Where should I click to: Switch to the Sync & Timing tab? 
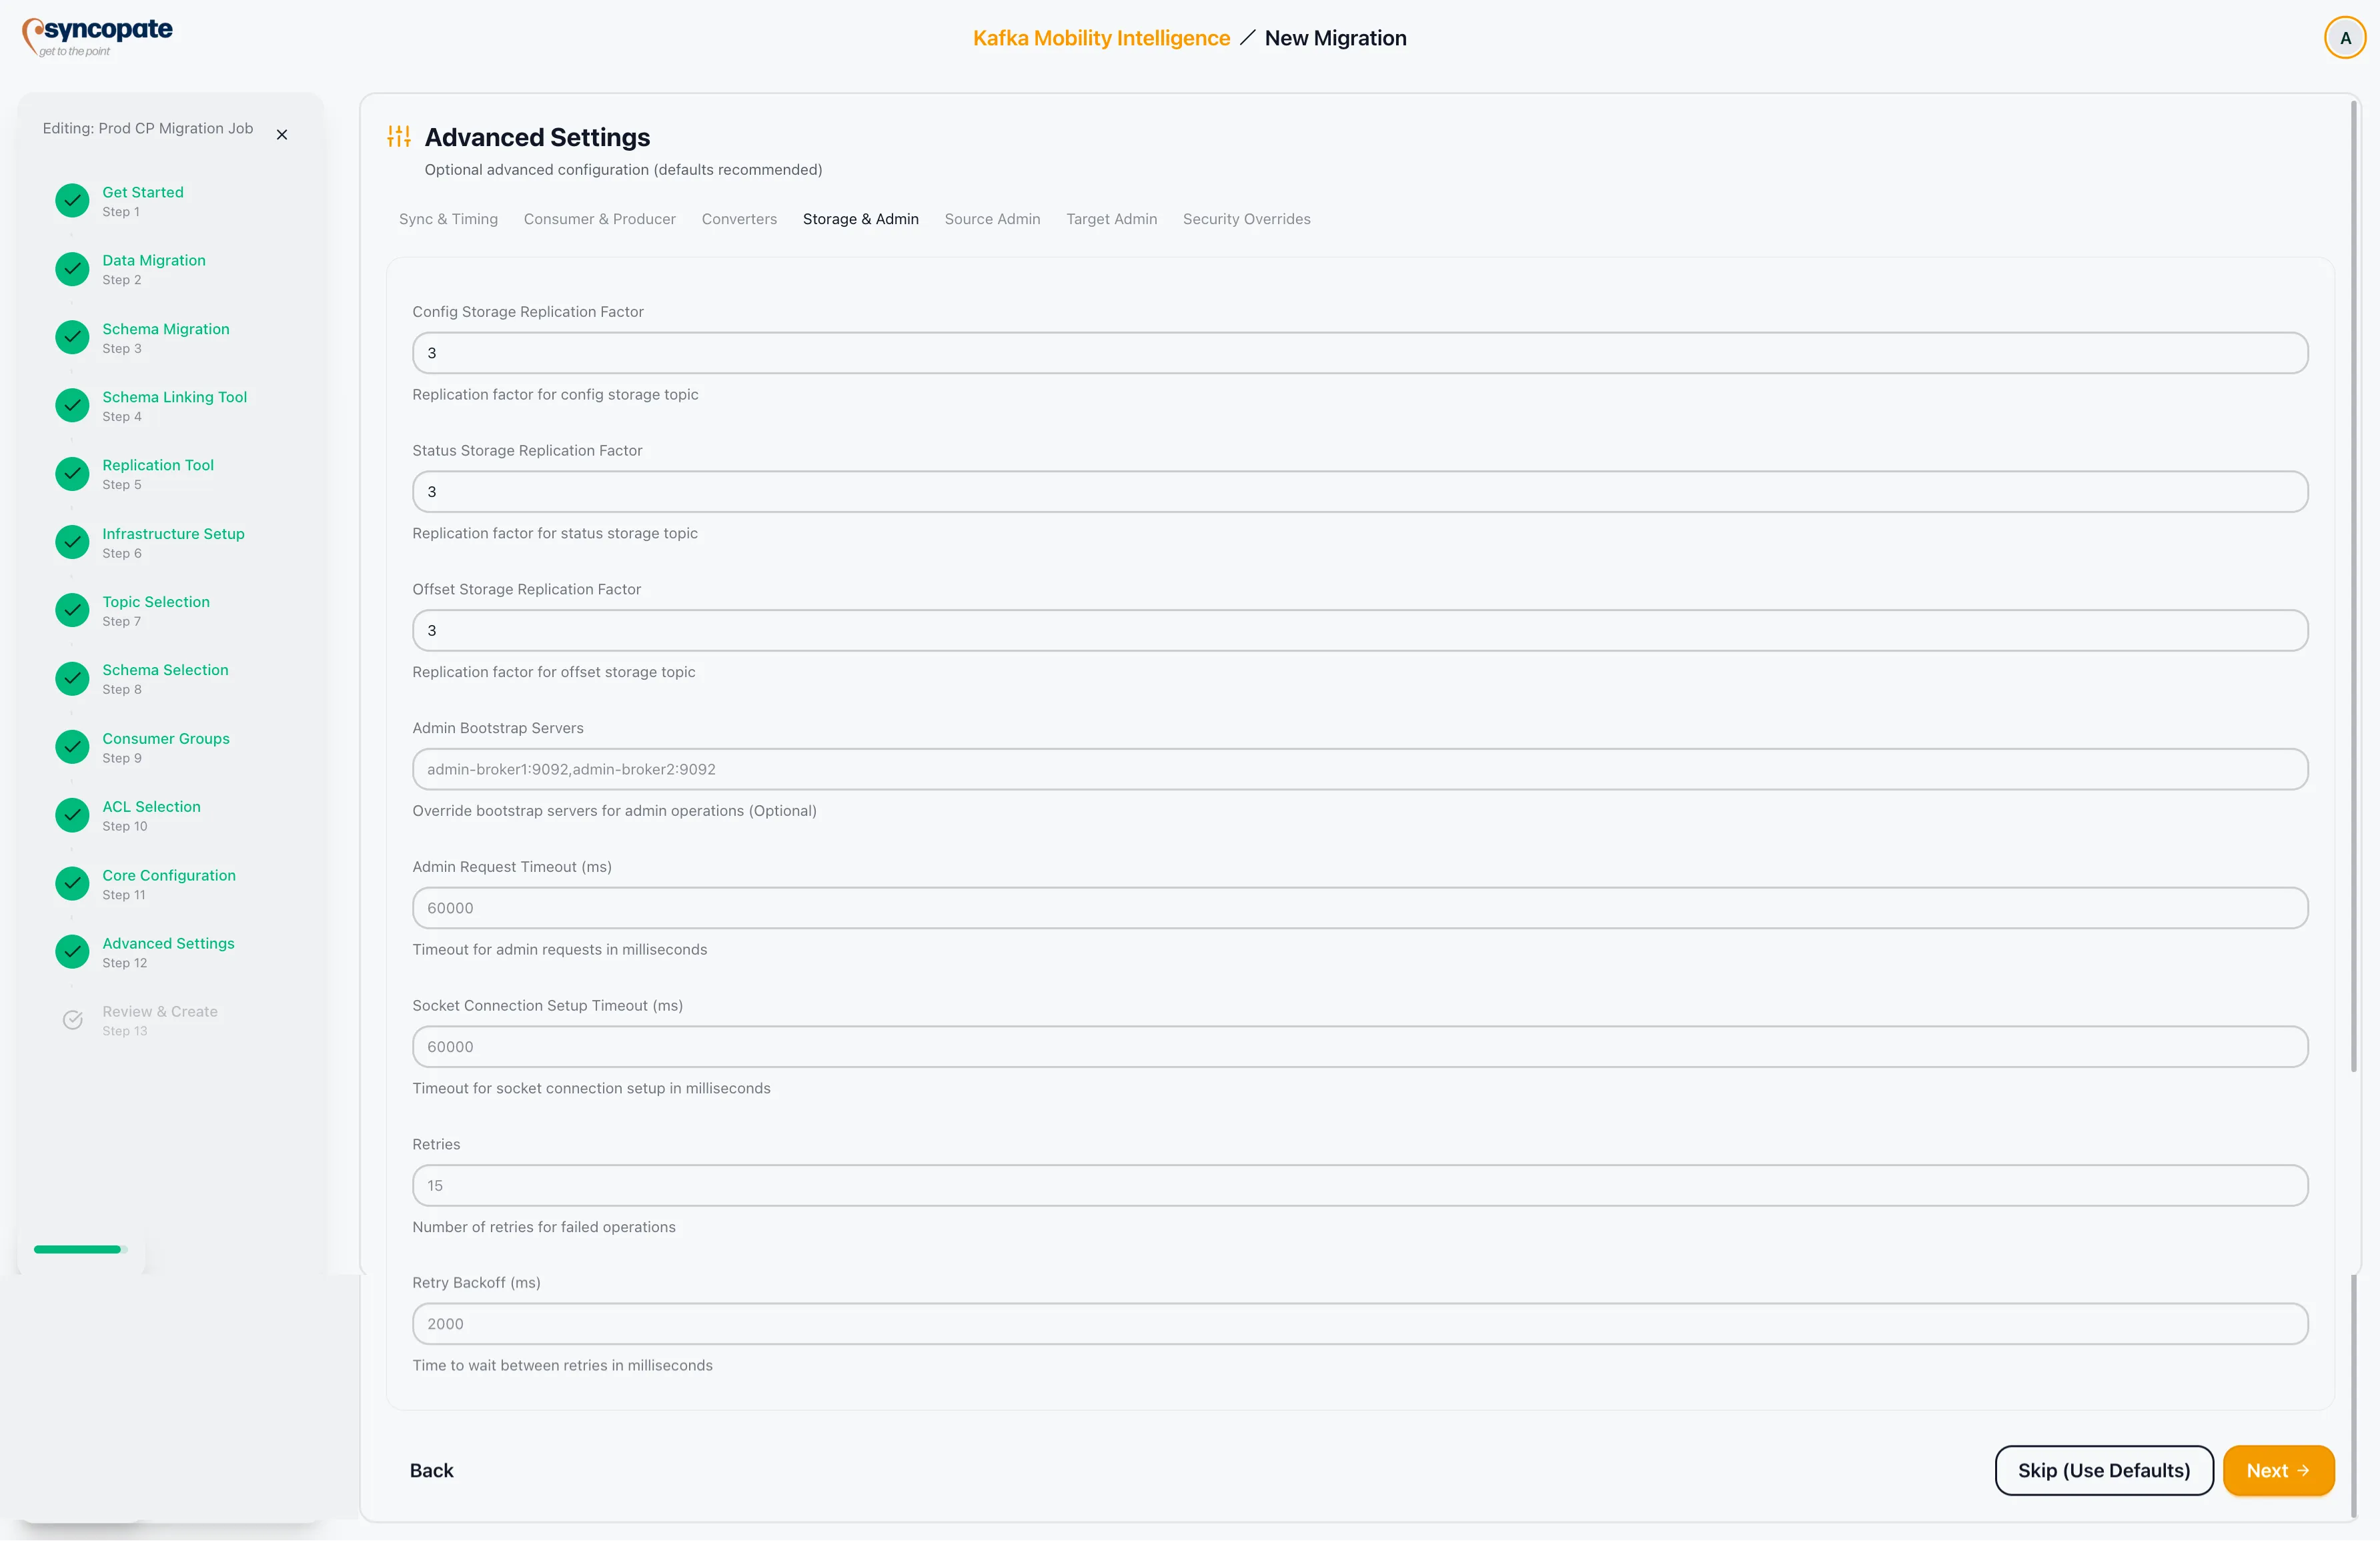pyautogui.click(x=448, y=218)
